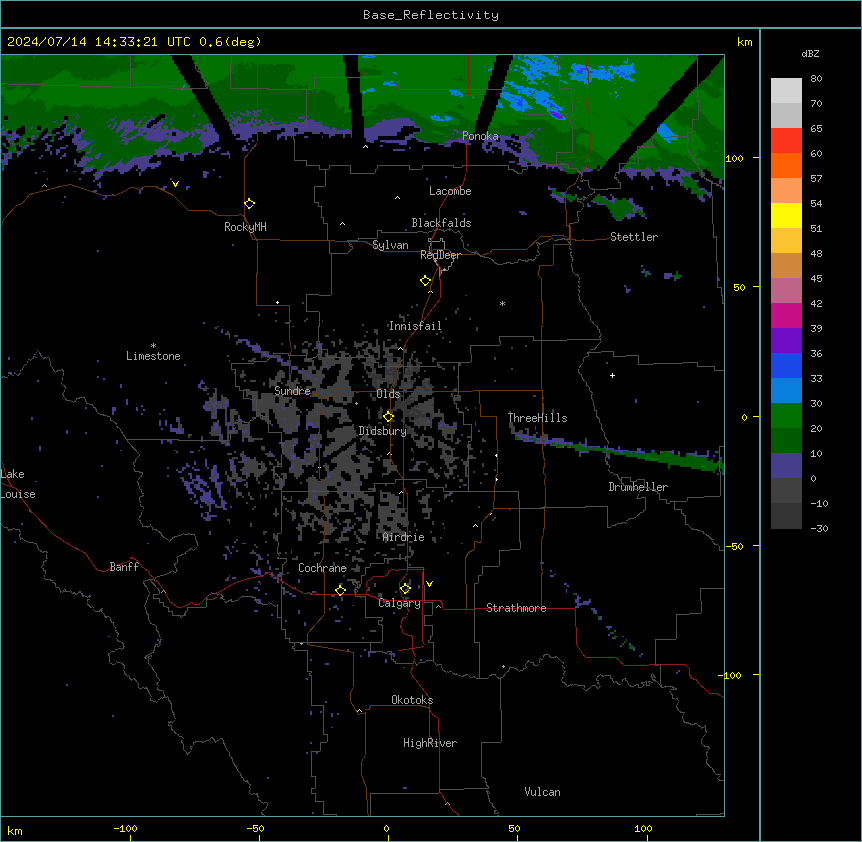Click the Blackfalds label
The height and width of the screenshot is (842, 862).
[441, 223]
